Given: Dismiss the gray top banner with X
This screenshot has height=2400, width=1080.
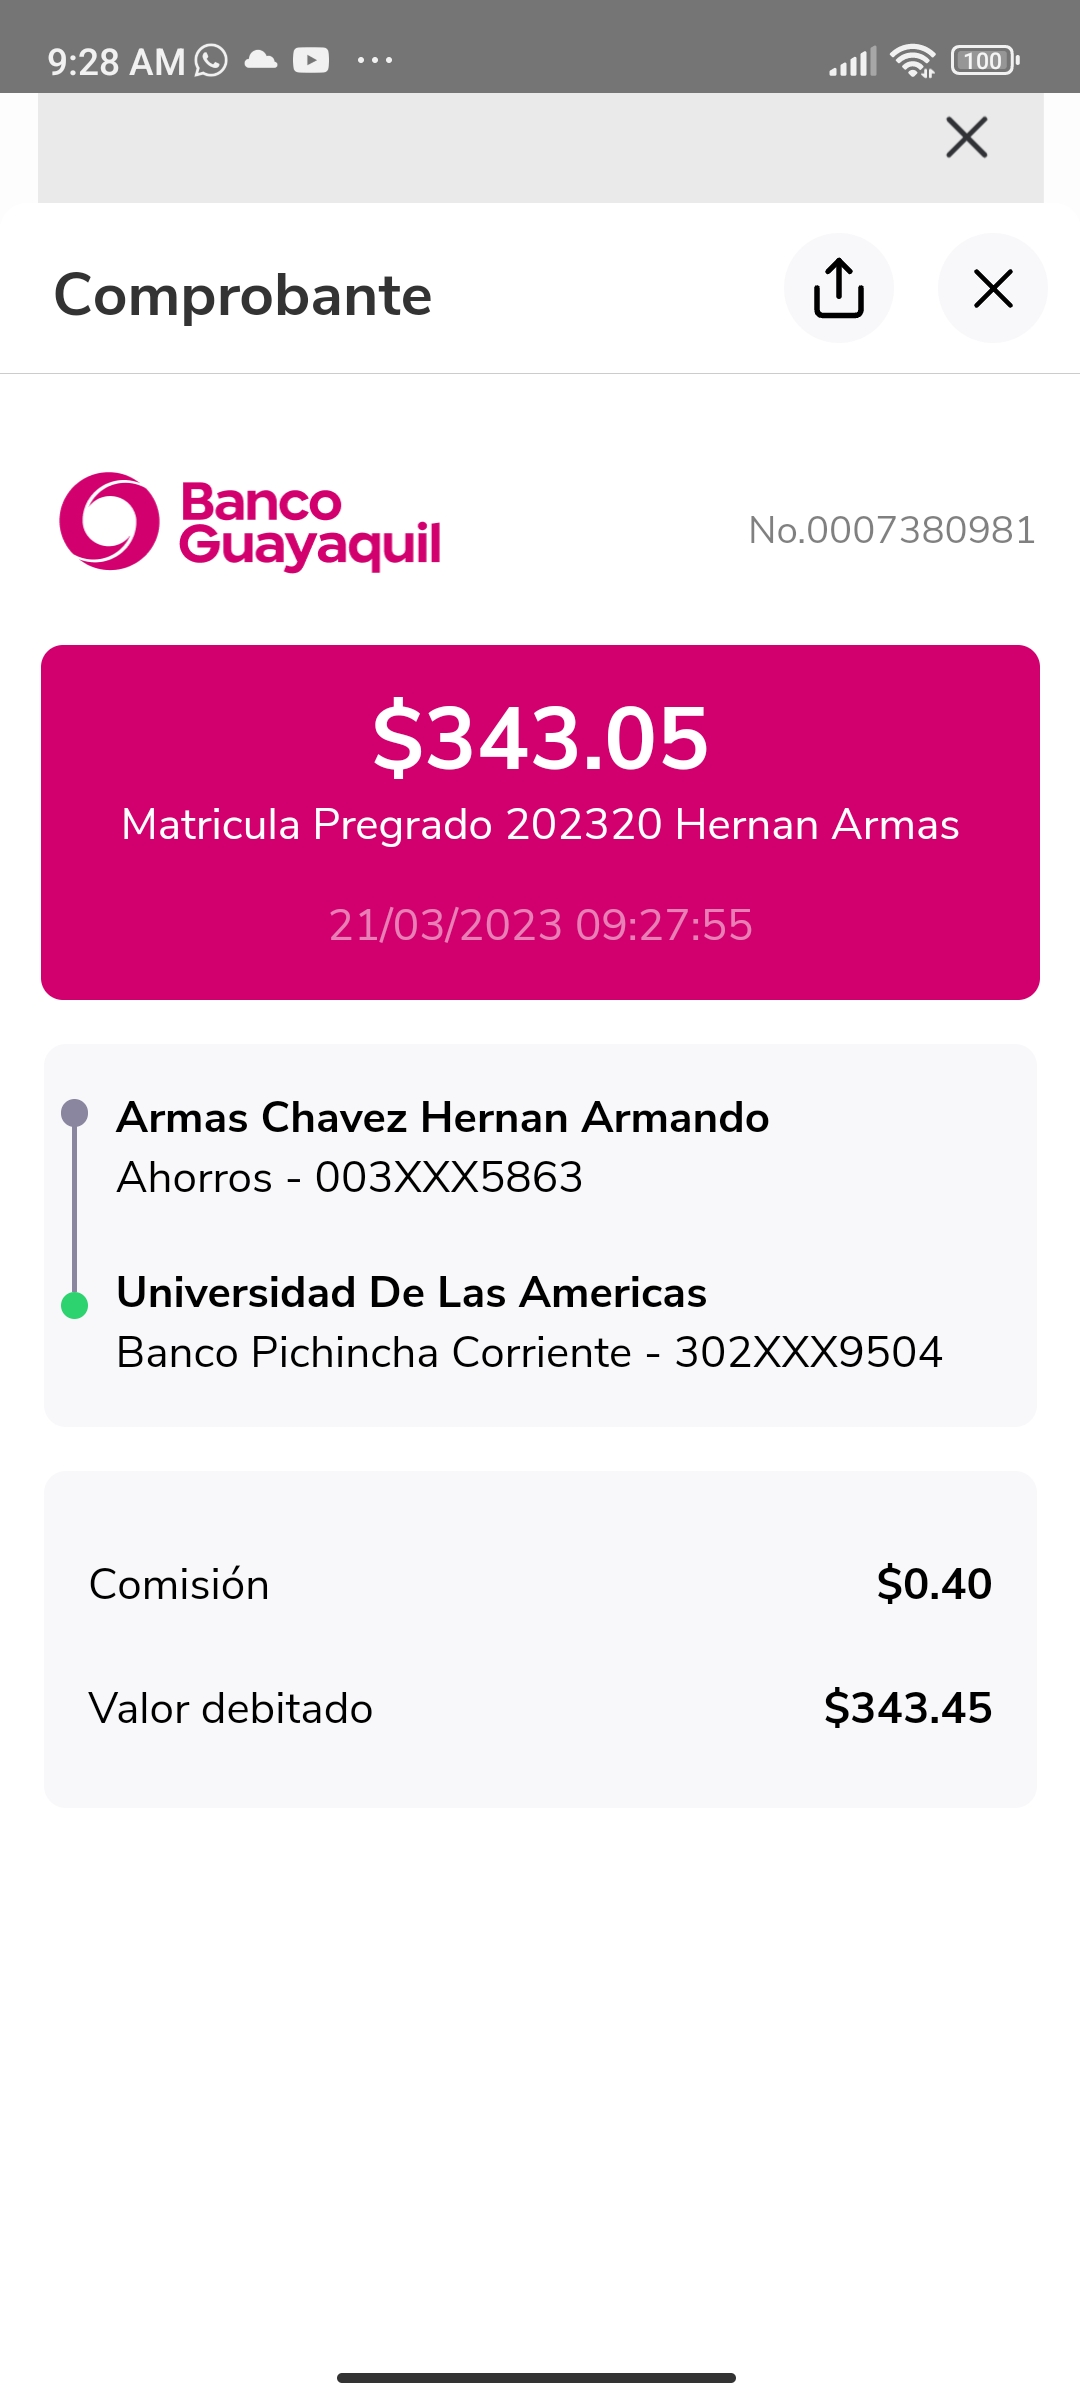Looking at the screenshot, I should click(966, 138).
